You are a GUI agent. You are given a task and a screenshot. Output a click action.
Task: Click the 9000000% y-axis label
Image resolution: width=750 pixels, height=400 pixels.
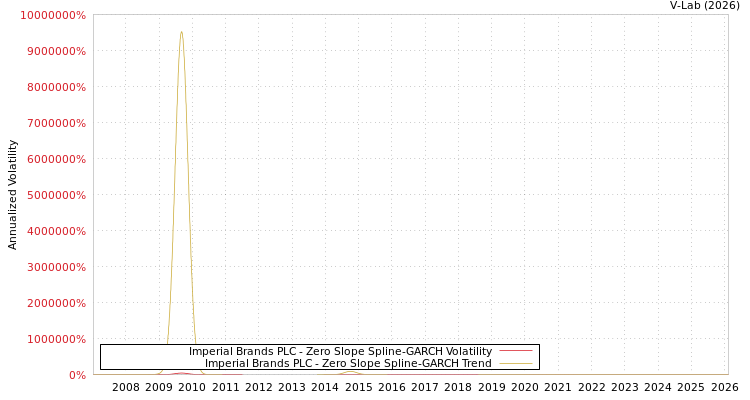click(x=56, y=51)
